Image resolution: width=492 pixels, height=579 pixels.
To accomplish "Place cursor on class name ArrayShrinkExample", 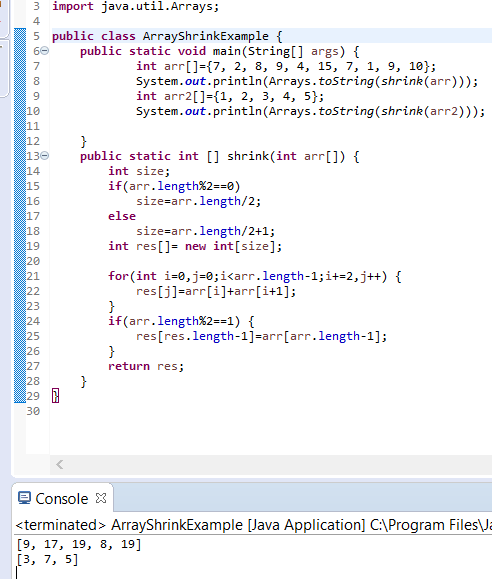I will 205,36.
